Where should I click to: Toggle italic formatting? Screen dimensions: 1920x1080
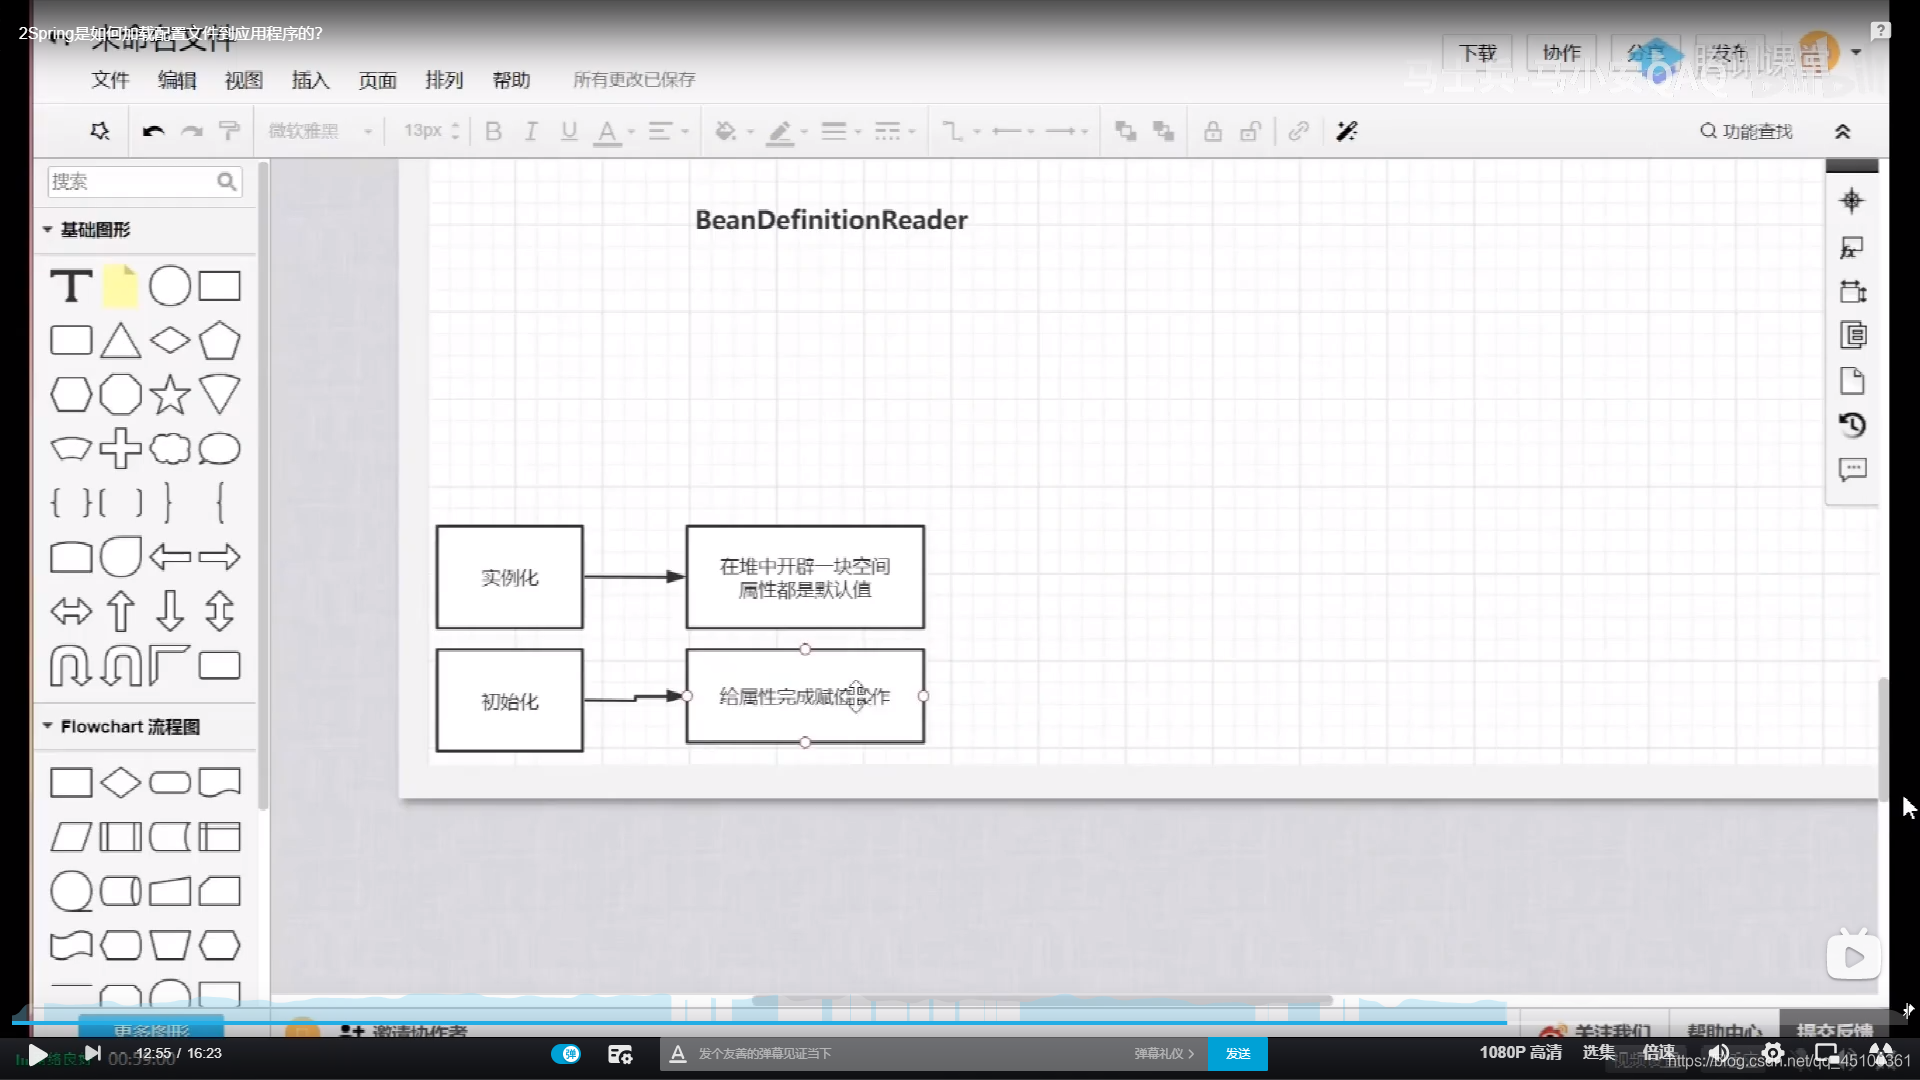pos(531,131)
